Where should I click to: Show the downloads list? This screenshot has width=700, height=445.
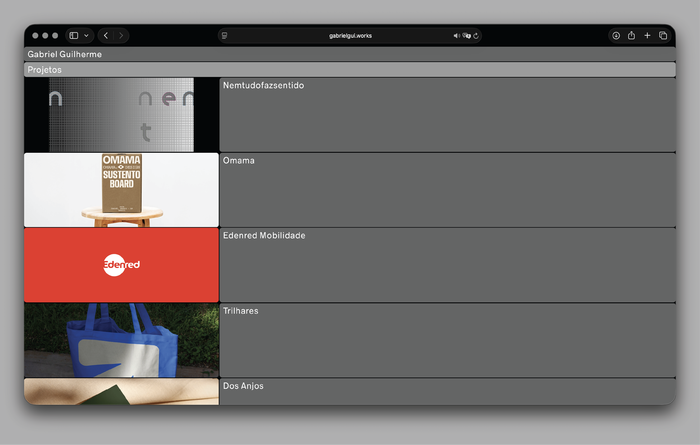(x=616, y=35)
